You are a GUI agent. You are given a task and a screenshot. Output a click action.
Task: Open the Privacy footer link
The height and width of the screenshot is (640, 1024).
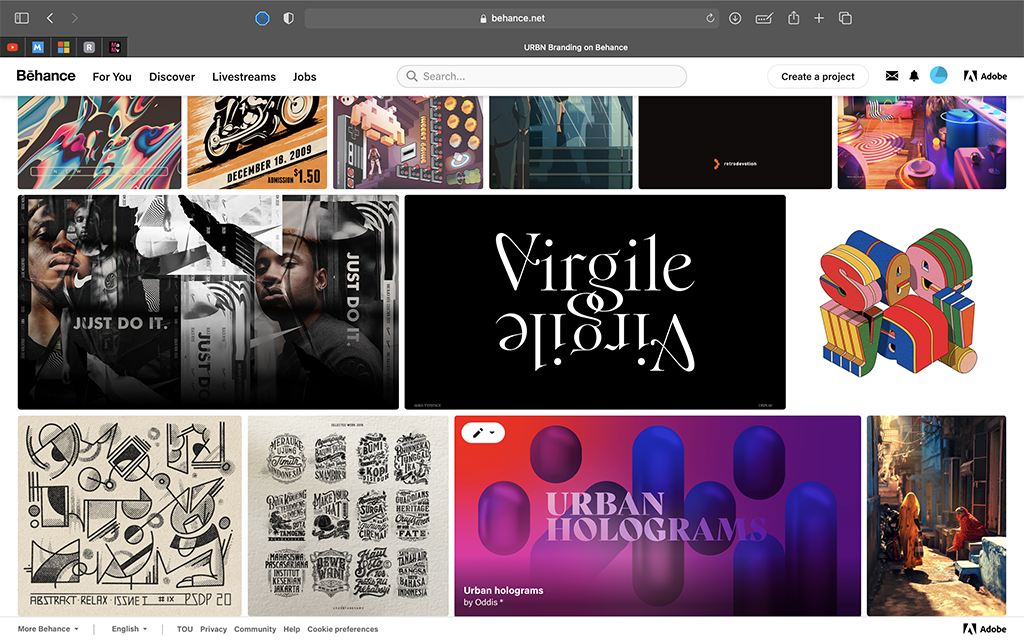coord(214,629)
